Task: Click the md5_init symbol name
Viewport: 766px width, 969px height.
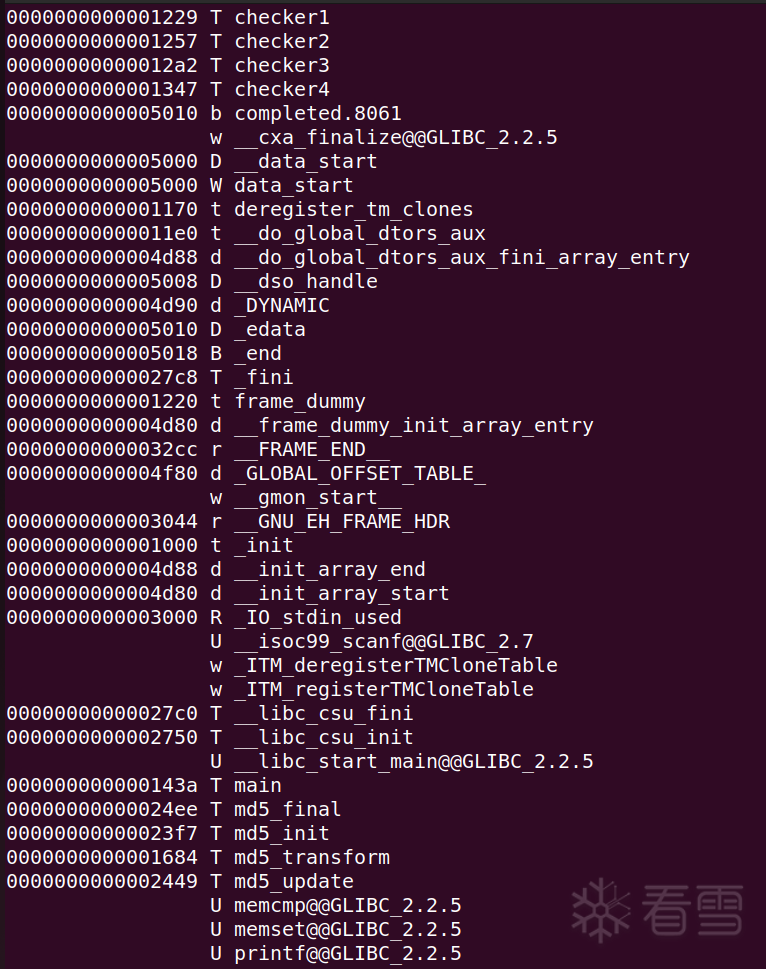Action: point(281,833)
